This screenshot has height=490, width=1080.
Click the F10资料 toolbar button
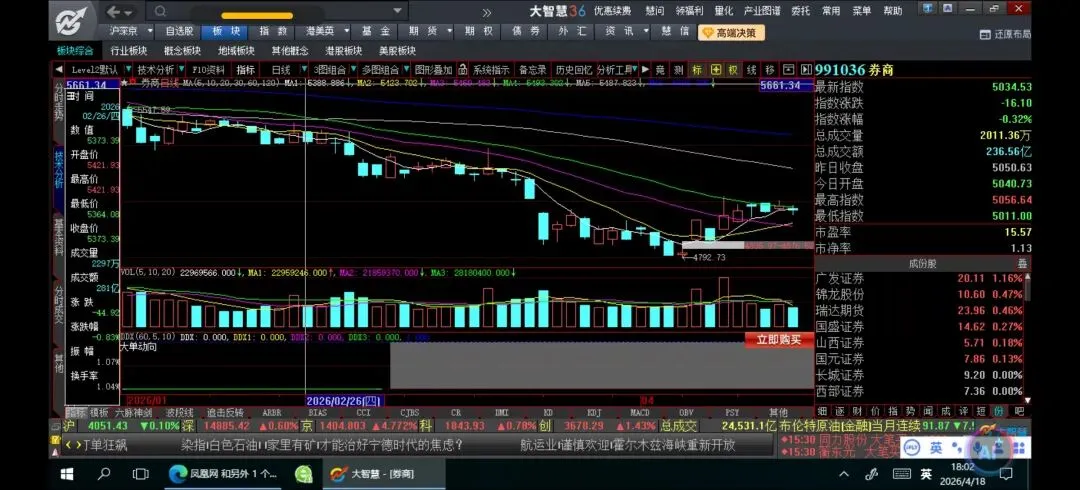pyautogui.click(x=208, y=70)
